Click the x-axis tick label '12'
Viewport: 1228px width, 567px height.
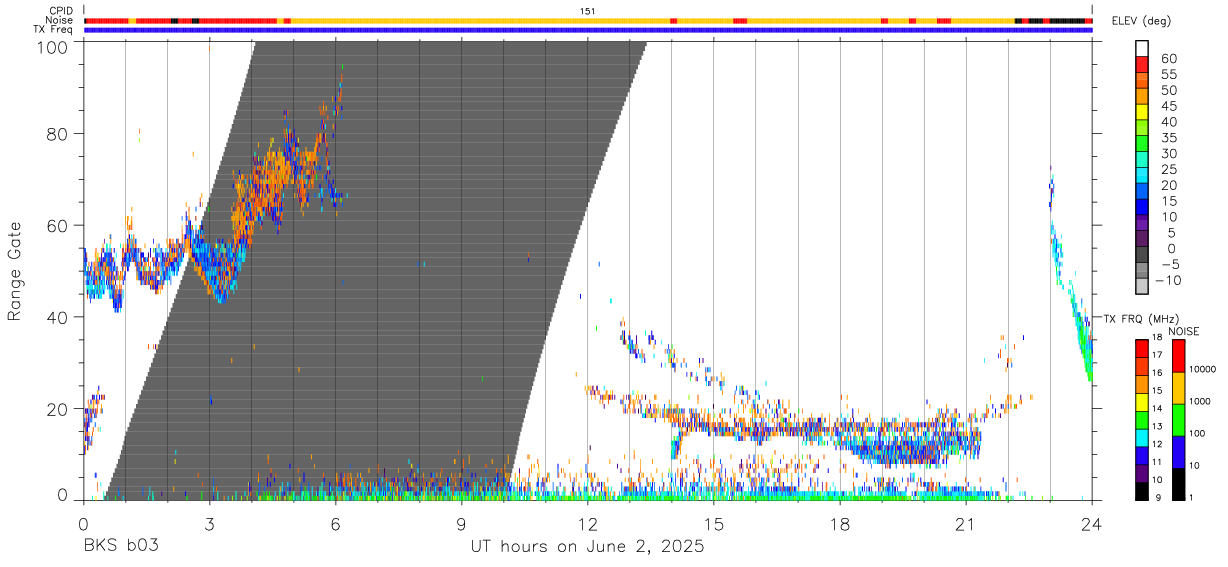tap(588, 524)
